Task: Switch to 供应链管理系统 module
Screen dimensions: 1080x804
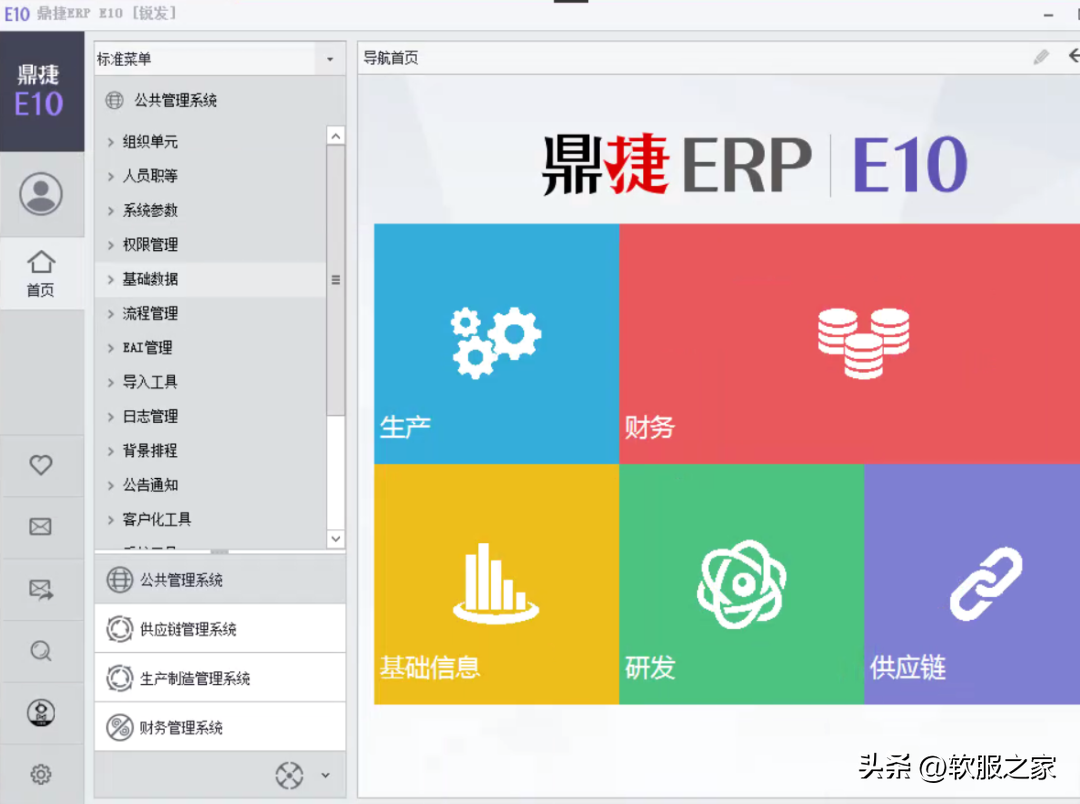Action: 220,629
